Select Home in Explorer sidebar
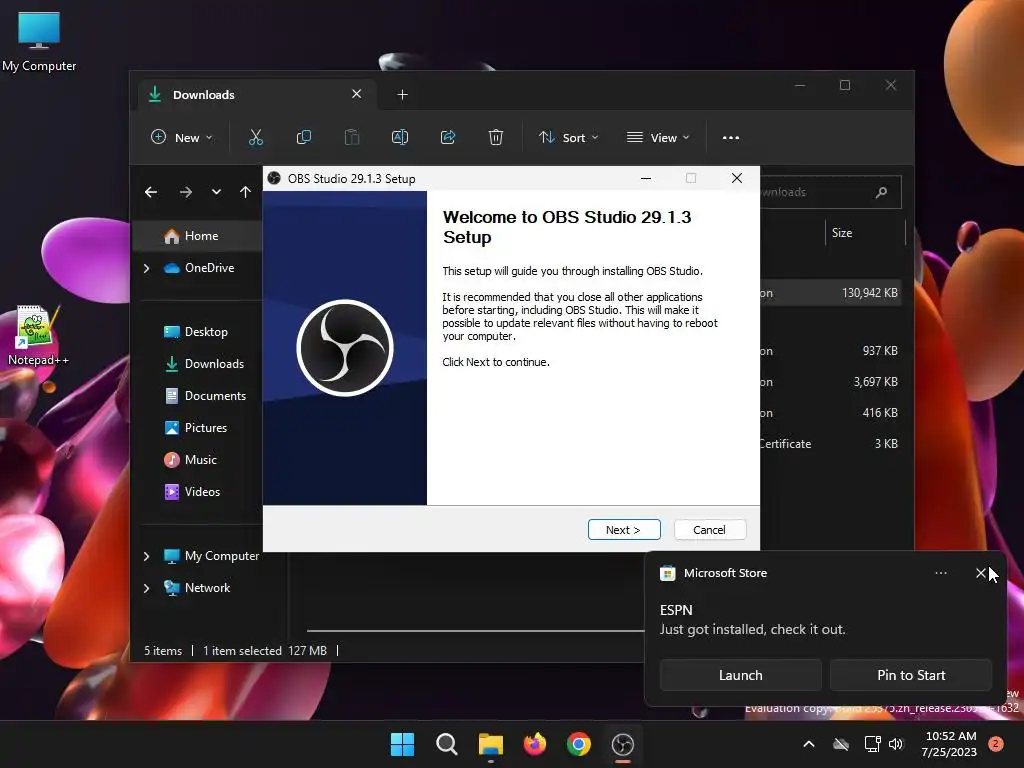Screen dimensions: 1024x768 click(x=199, y=236)
